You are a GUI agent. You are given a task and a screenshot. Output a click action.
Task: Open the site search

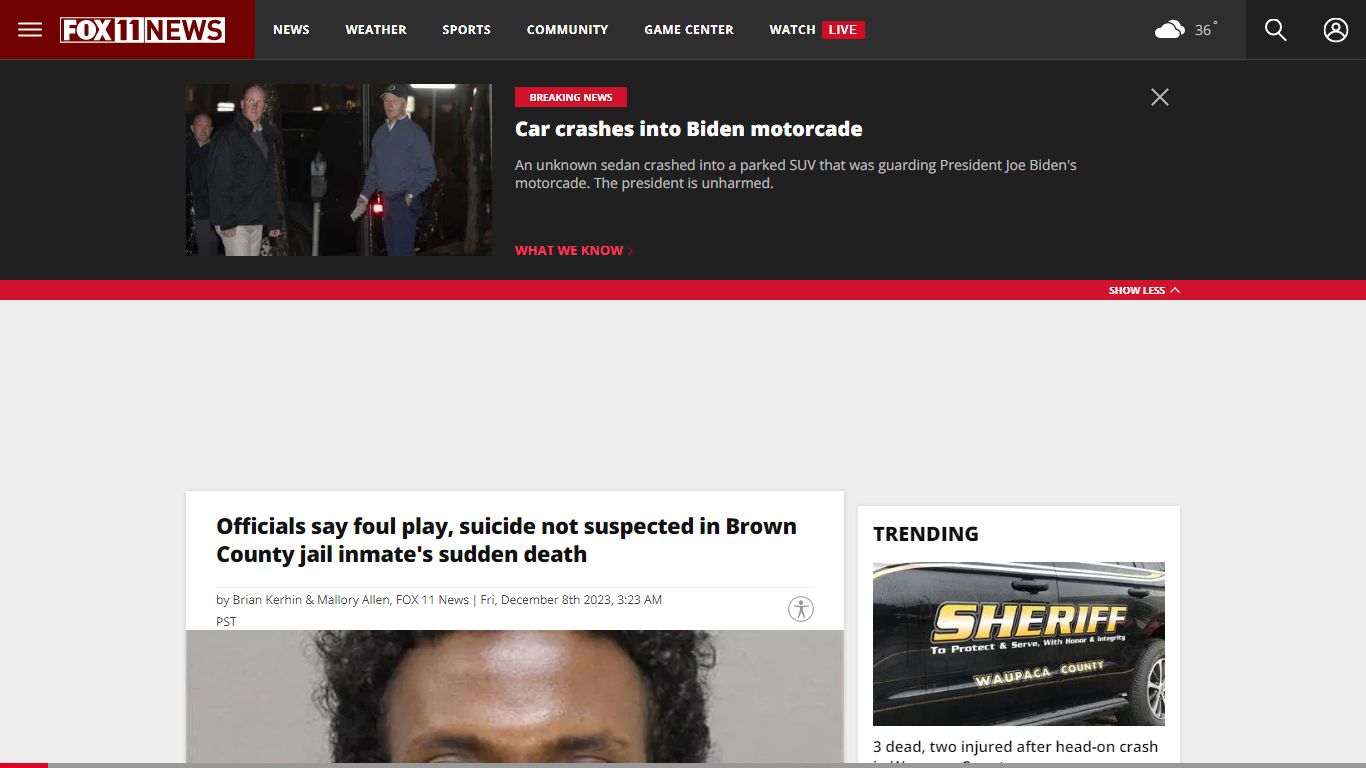point(1274,30)
